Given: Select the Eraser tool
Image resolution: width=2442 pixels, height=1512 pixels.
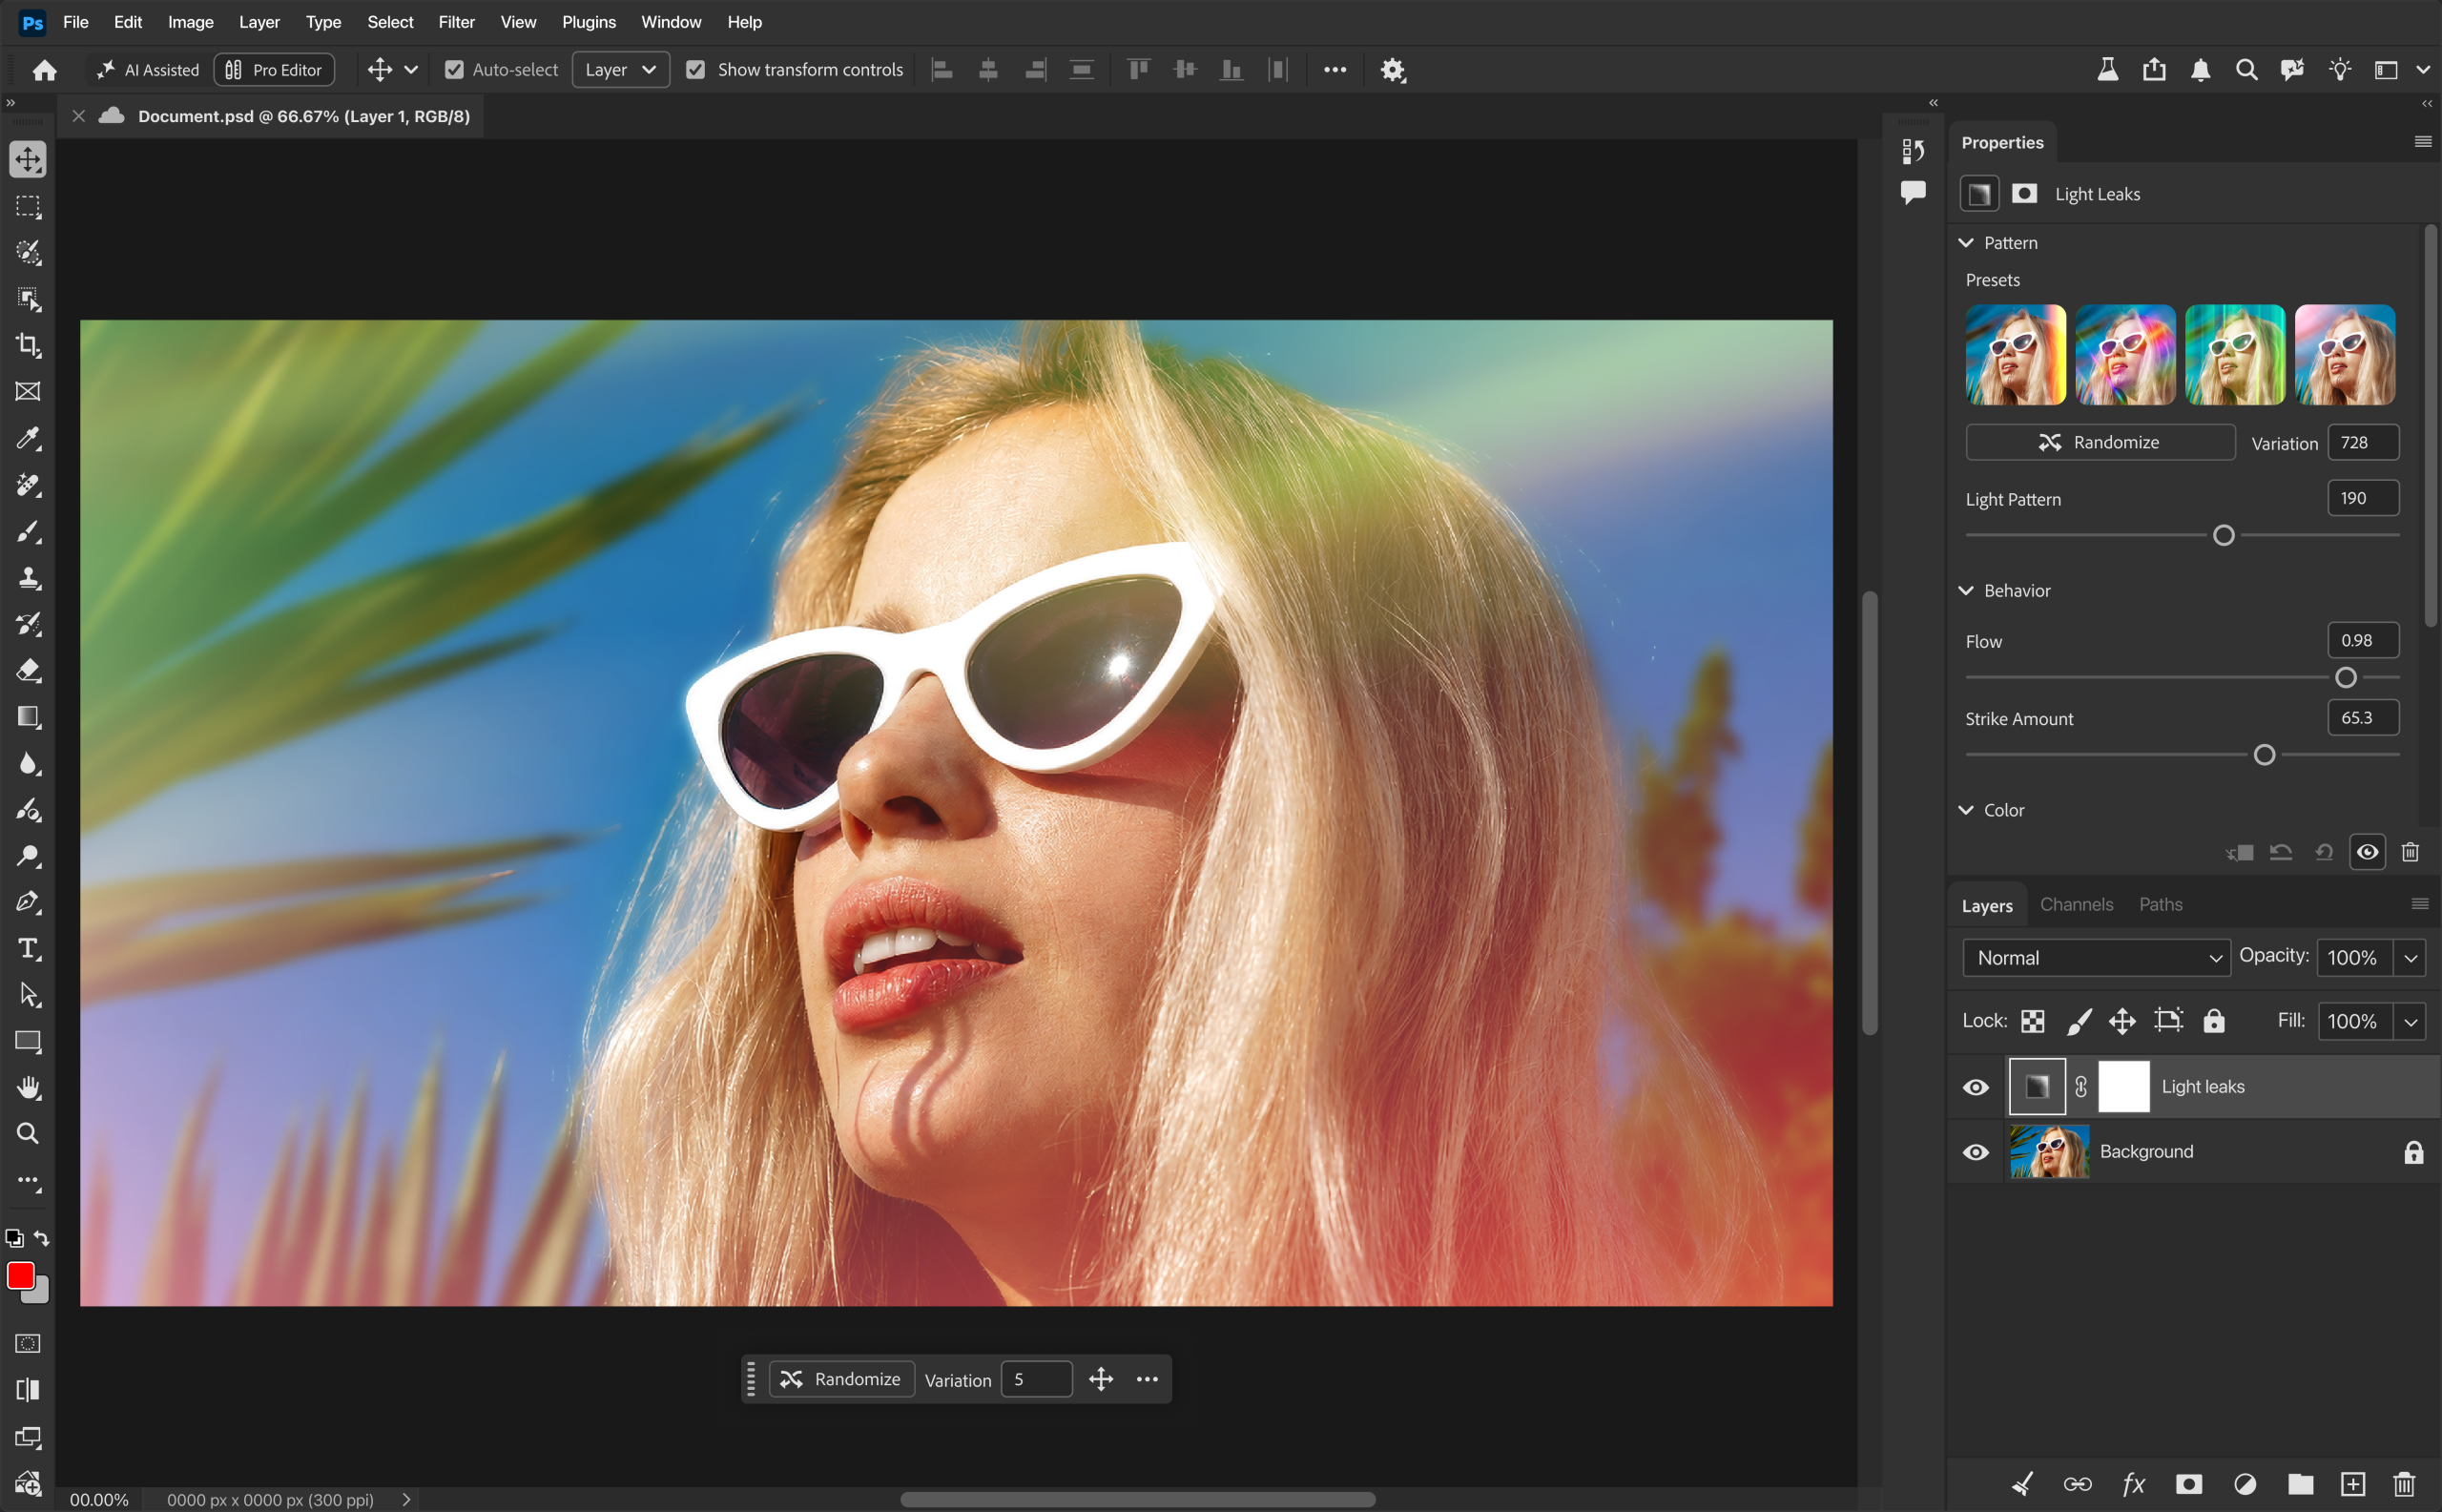Looking at the screenshot, I should click(28, 670).
